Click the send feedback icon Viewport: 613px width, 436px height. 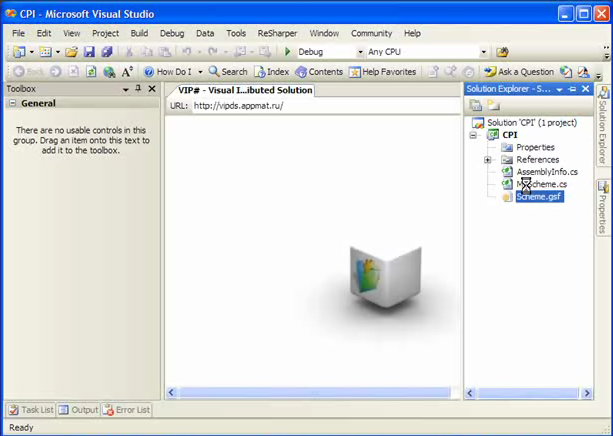(x=583, y=72)
